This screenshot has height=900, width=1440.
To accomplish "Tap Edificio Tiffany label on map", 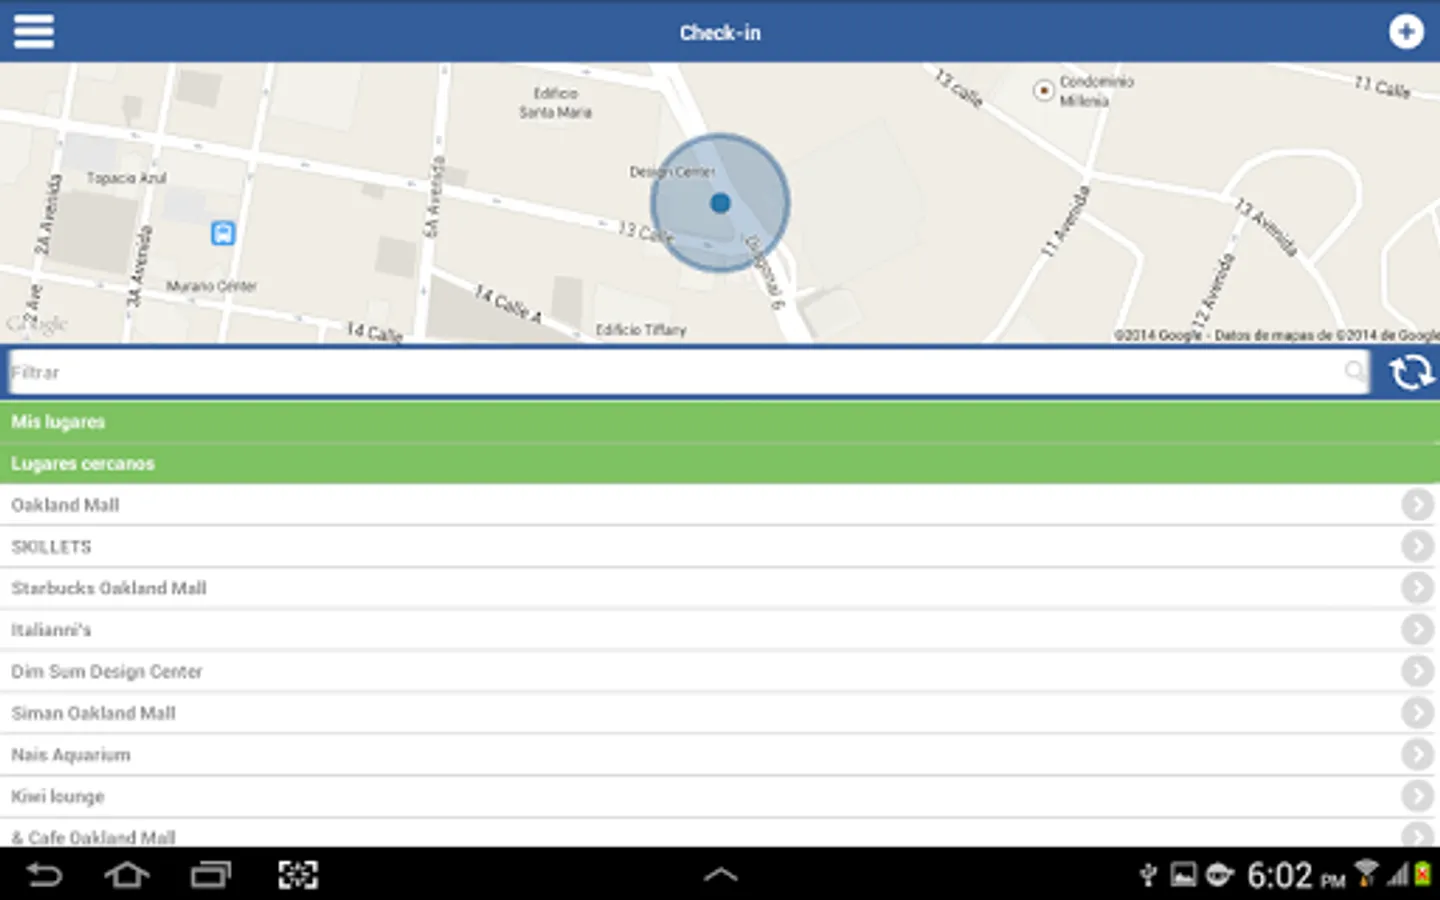I will pyautogui.click(x=641, y=330).
